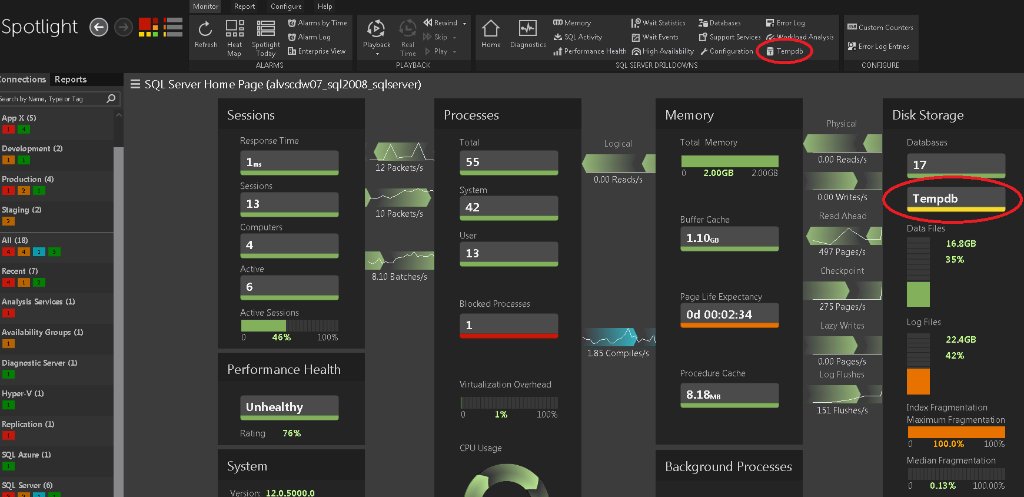Open the hamburger menu beside SQL Server Home Page

135,84
